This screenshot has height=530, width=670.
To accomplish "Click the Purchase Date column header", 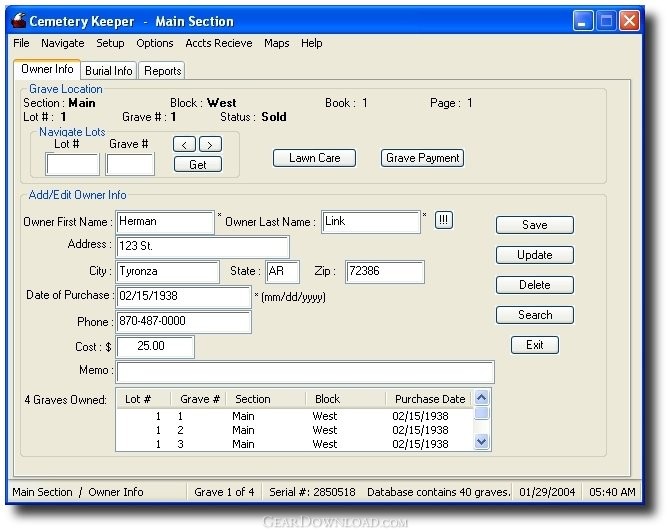I will click(429, 399).
